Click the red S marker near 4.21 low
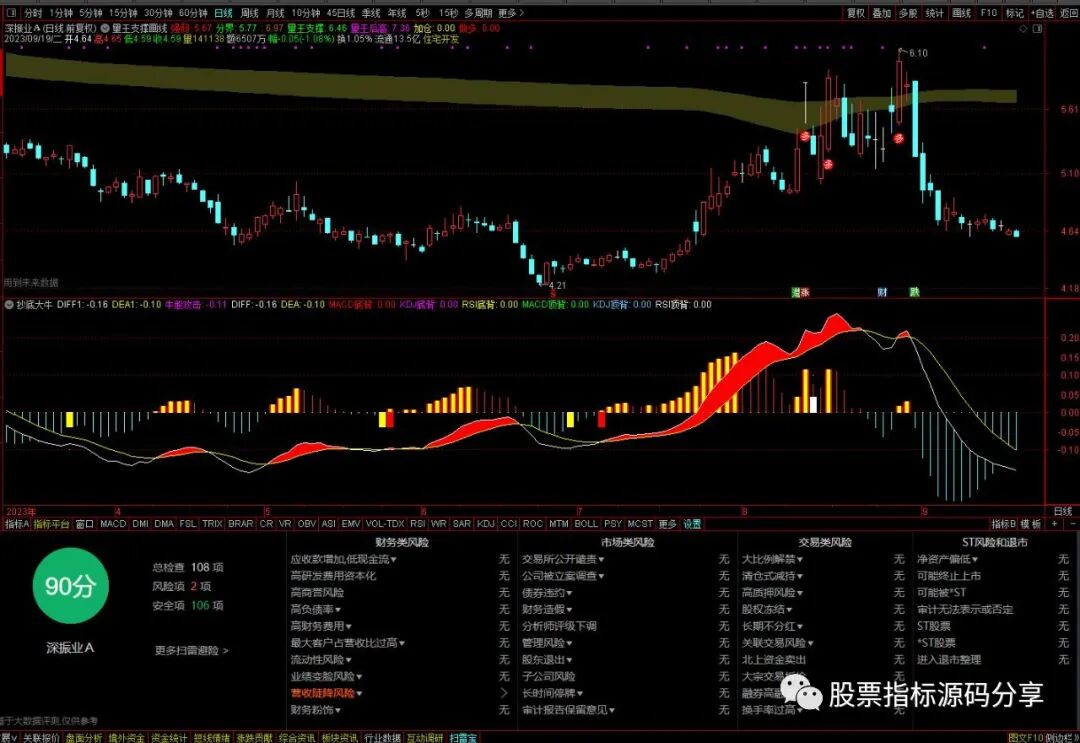 (x=552, y=294)
